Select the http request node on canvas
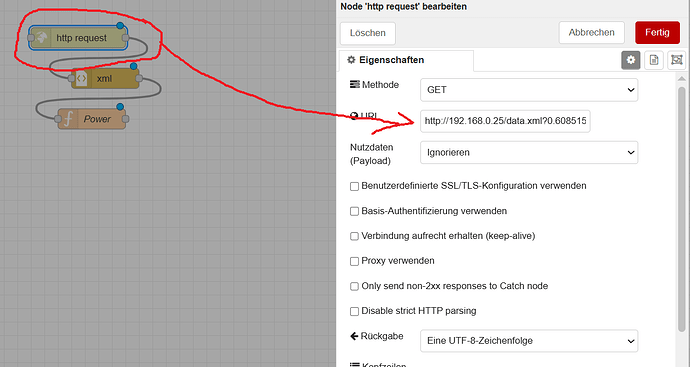The height and width of the screenshot is (367, 690). click(x=78, y=38)
